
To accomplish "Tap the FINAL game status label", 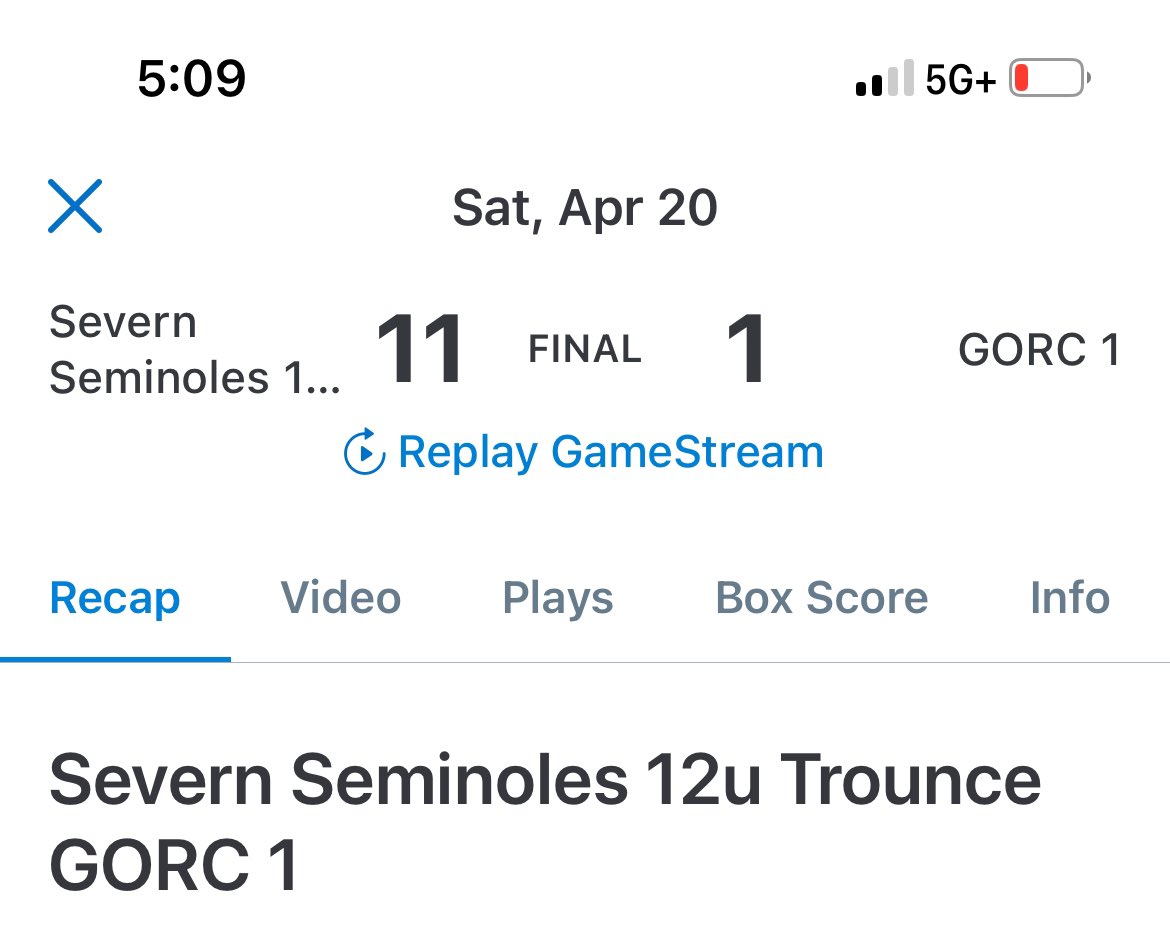I will click(585, 349).
